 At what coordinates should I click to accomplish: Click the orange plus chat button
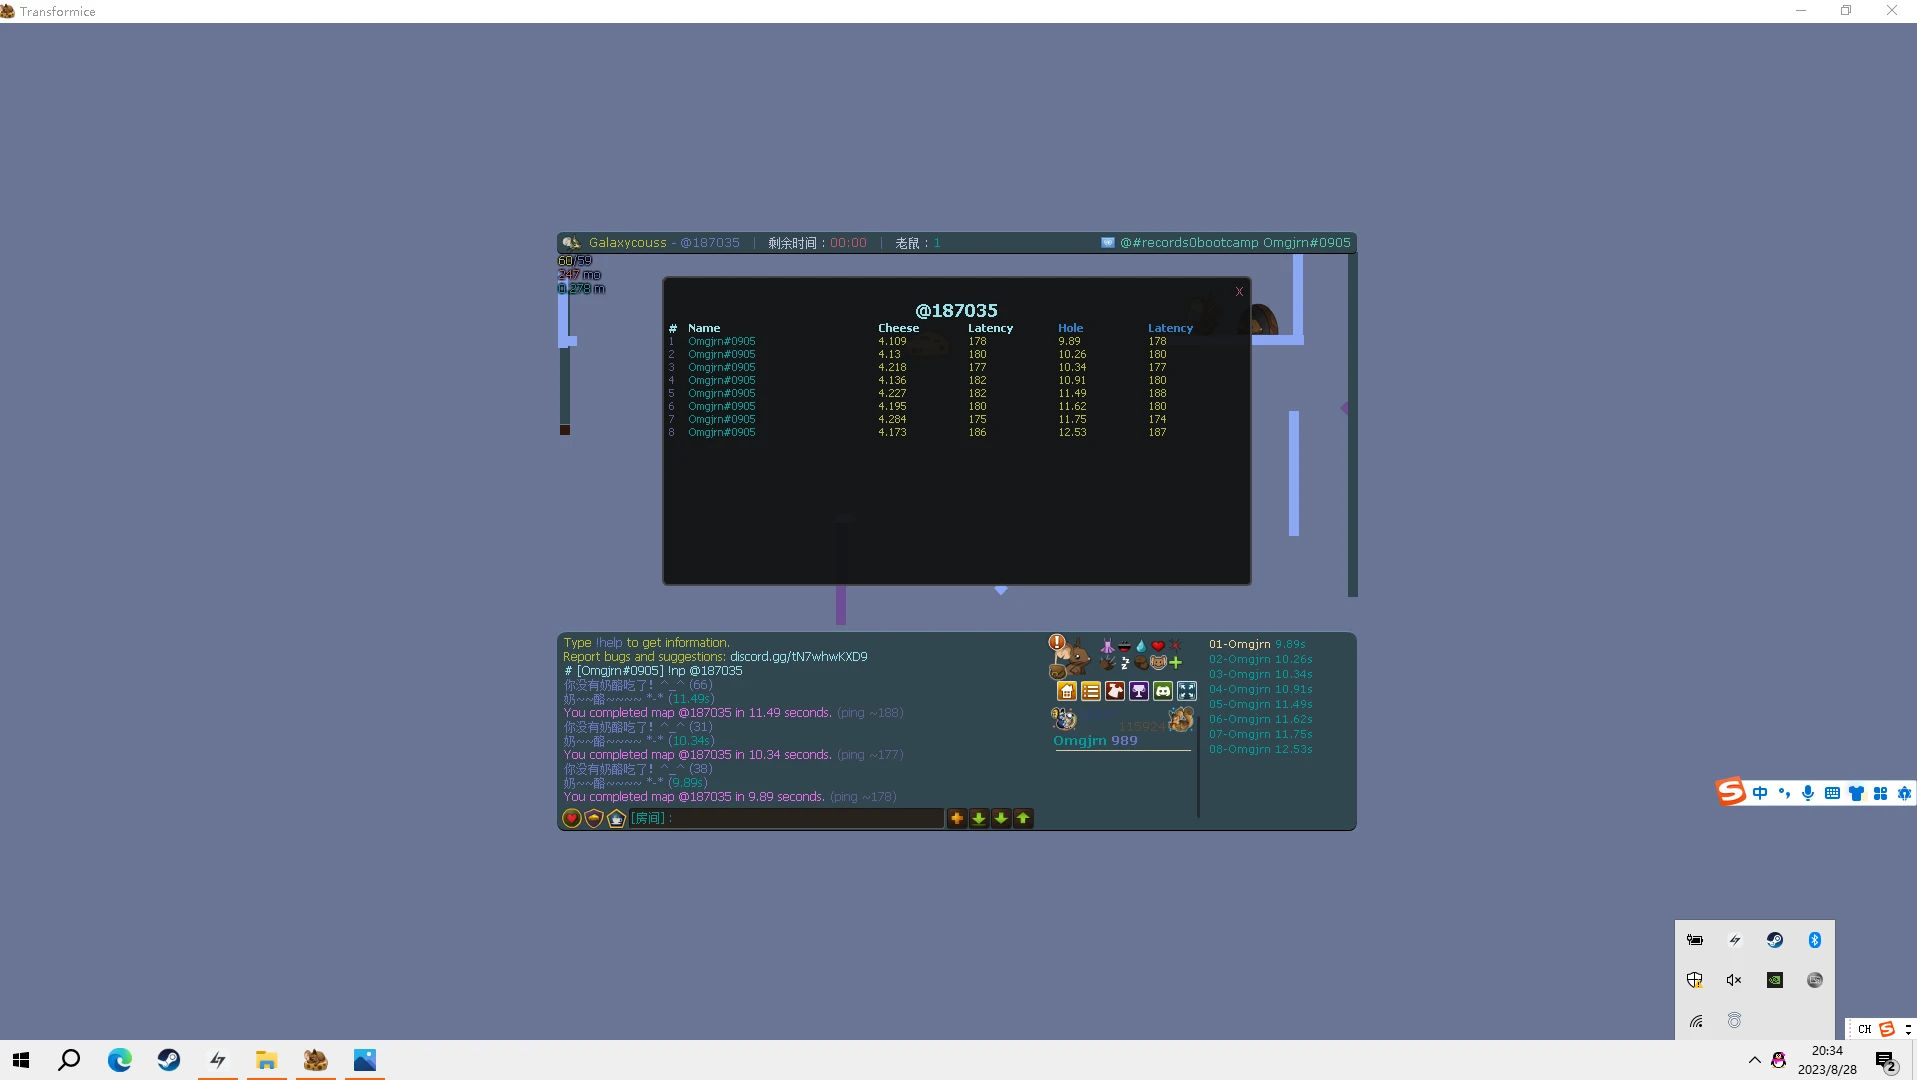click(957, 818)
